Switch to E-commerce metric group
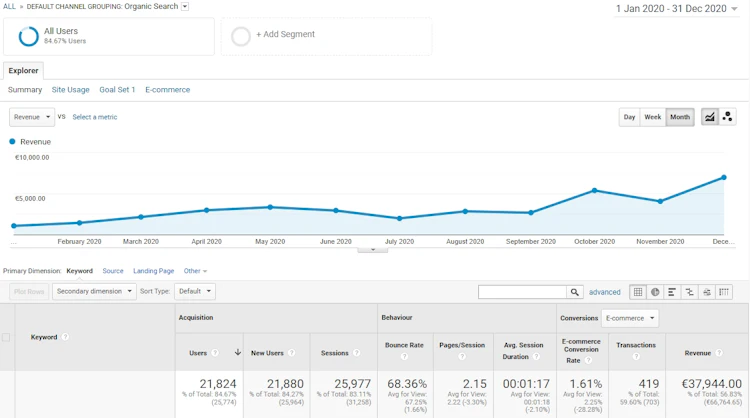750x418 pixels. click(x=167, y=89)
